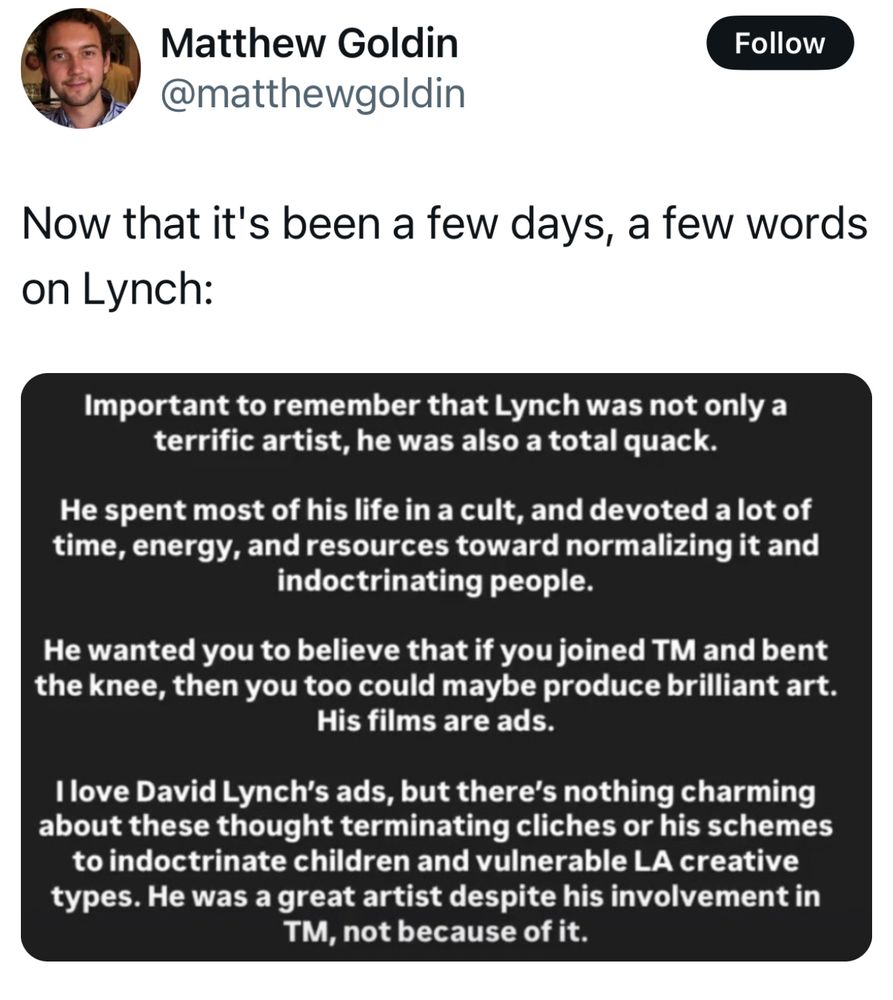Open Matthew Goldin's profile photo
The height and width of the screenshot is (1000, 893).
coord(80,68)
